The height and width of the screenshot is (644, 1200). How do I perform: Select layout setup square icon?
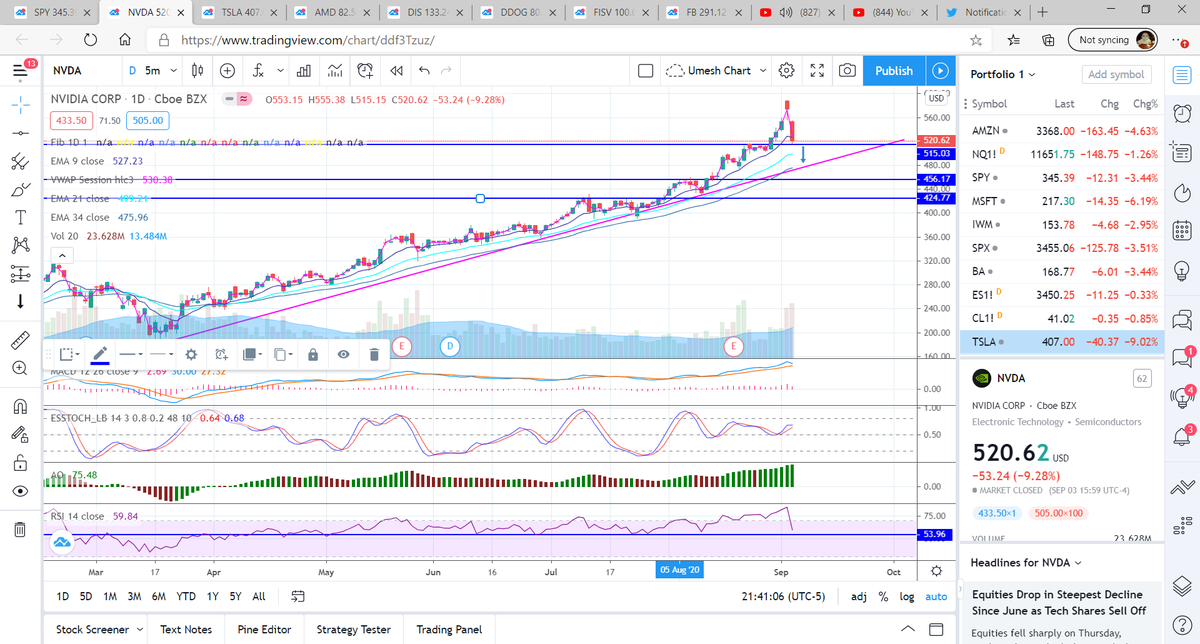point(645,71)
